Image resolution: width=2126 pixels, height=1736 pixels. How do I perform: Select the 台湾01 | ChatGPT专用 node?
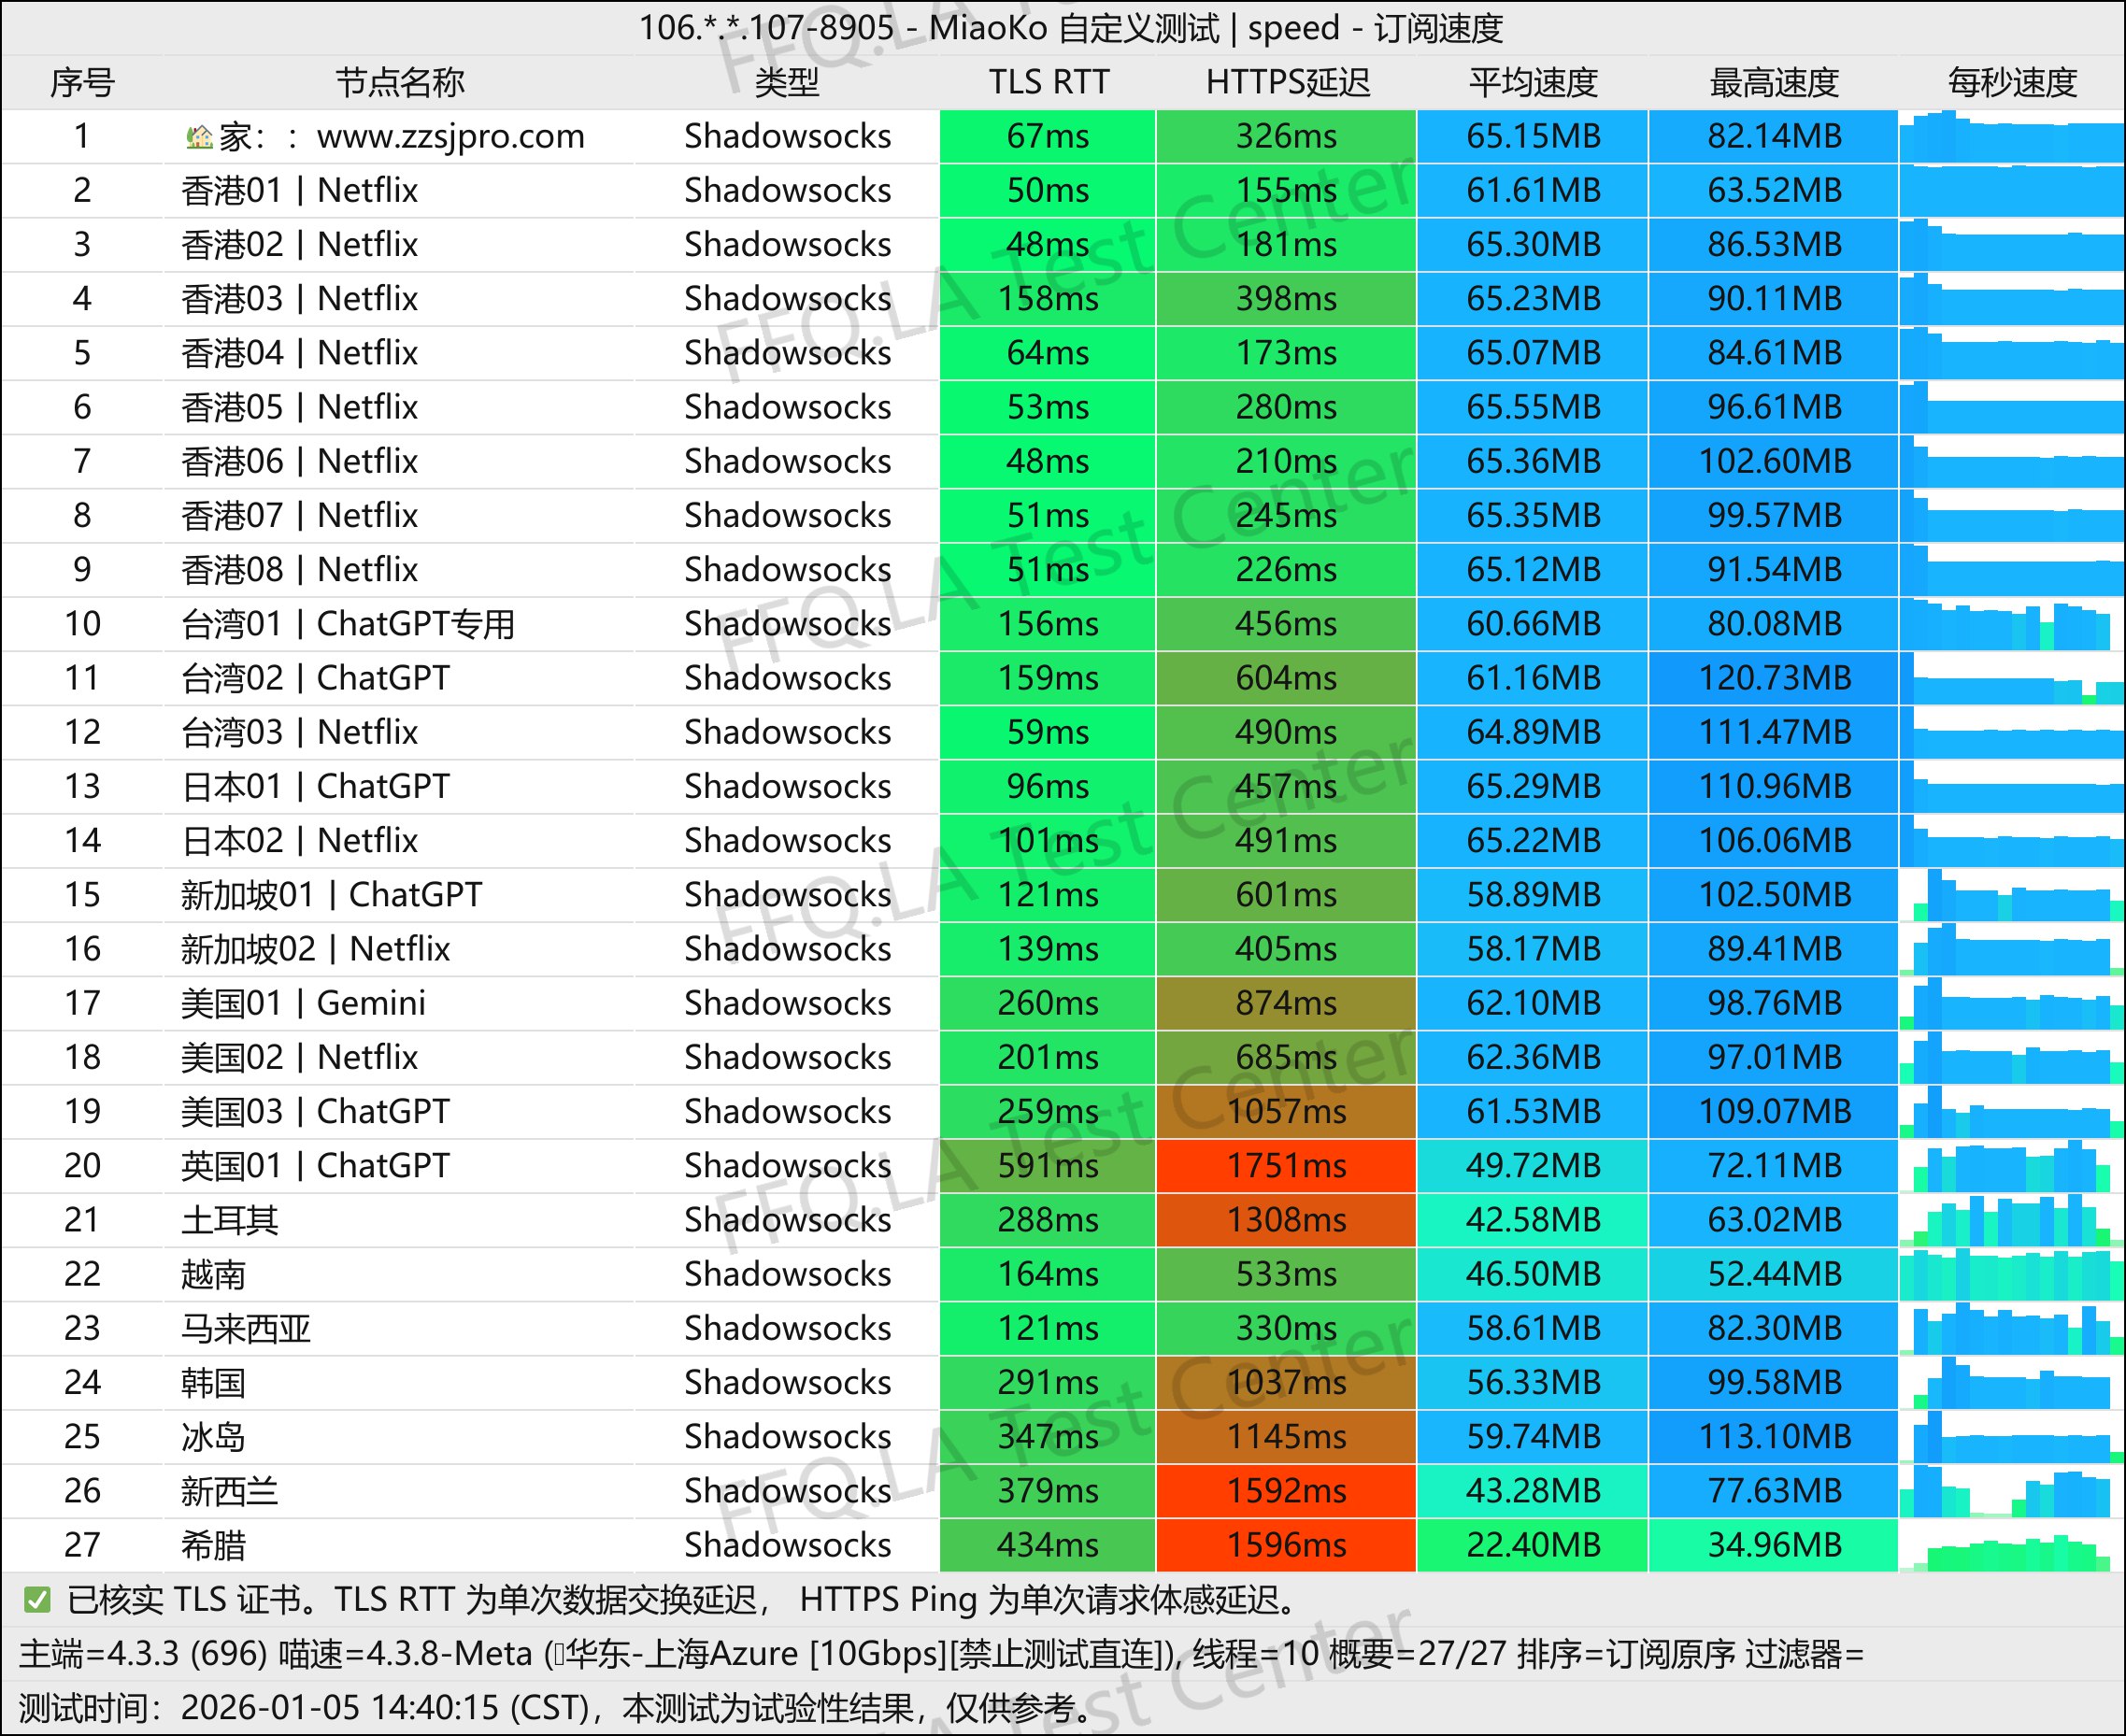347,624
